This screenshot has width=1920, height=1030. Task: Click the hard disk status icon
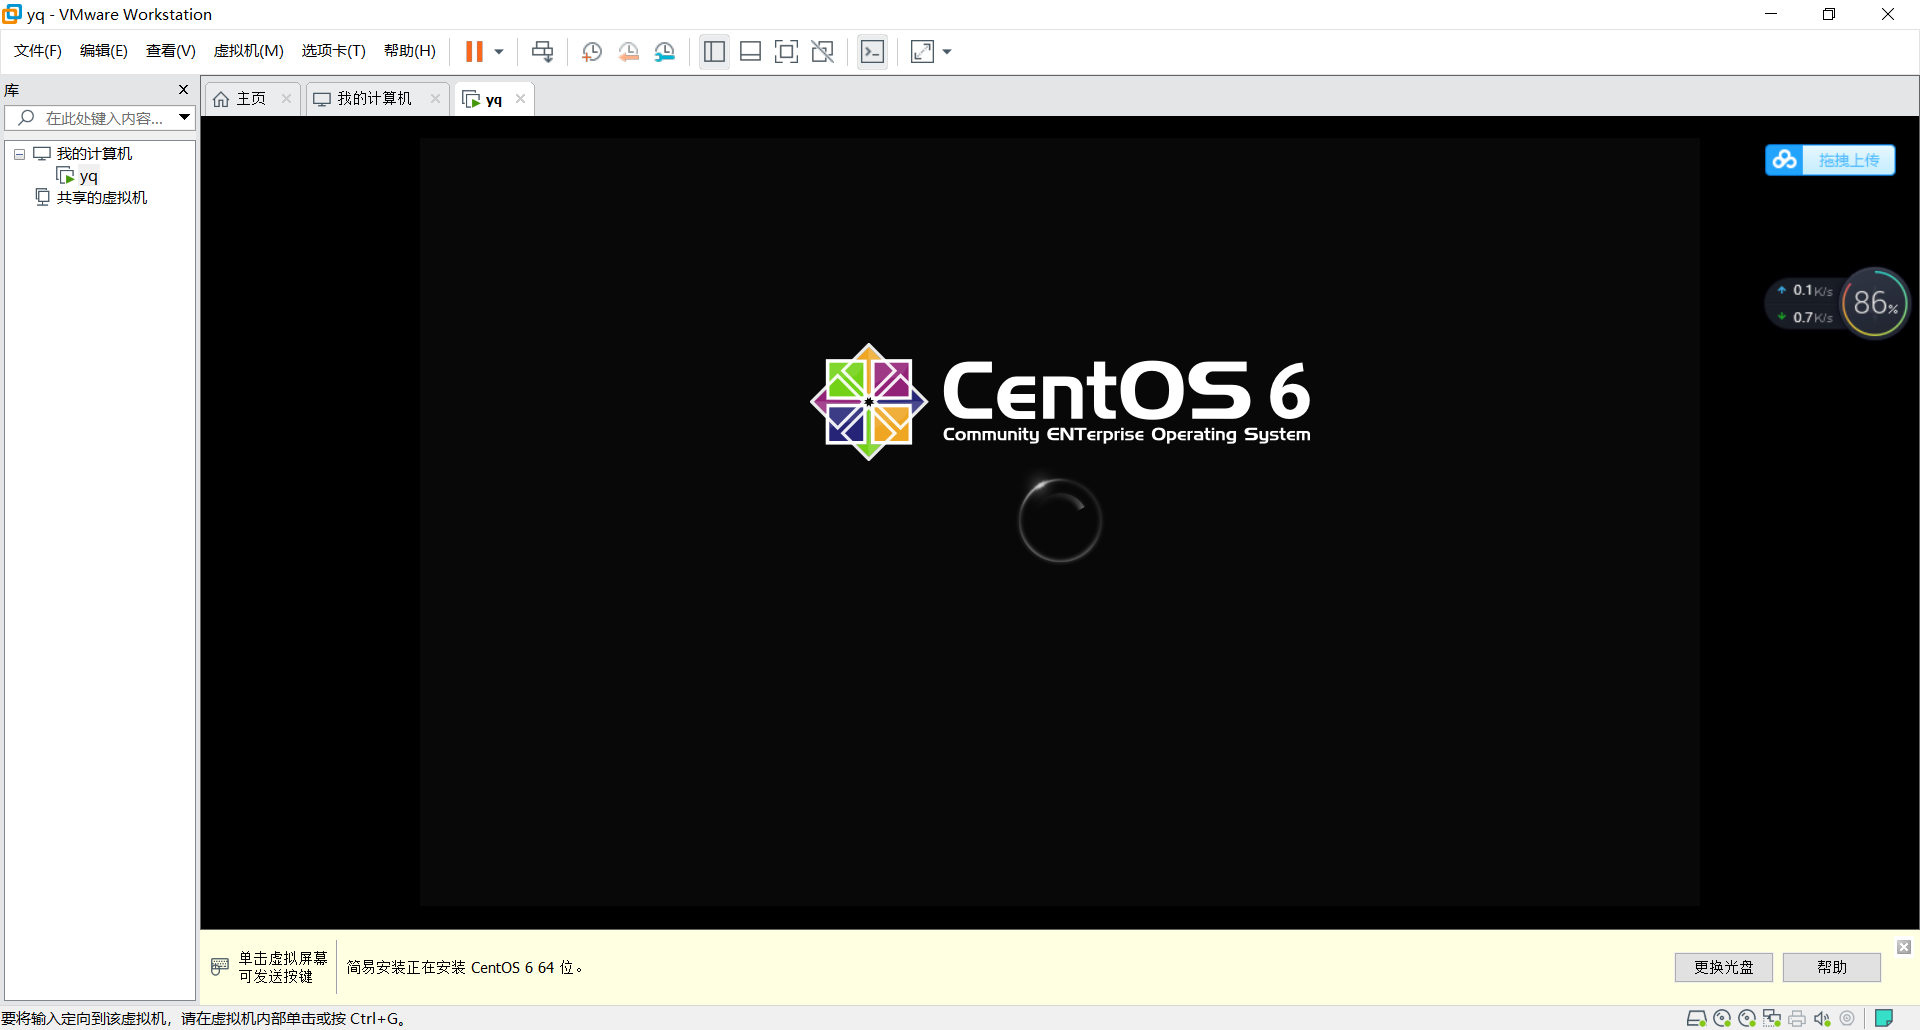(1697, 1019)
